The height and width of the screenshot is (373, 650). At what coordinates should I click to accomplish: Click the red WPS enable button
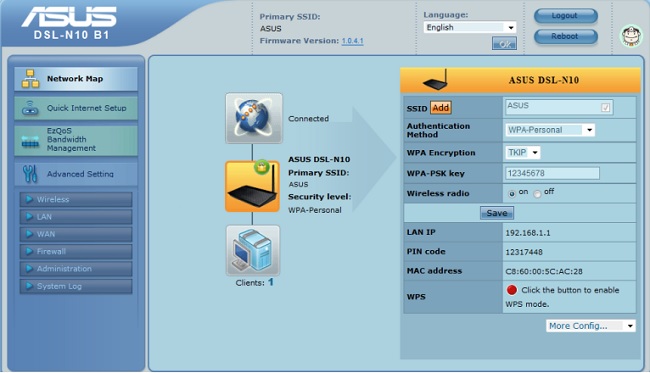[x=512, y=290]
